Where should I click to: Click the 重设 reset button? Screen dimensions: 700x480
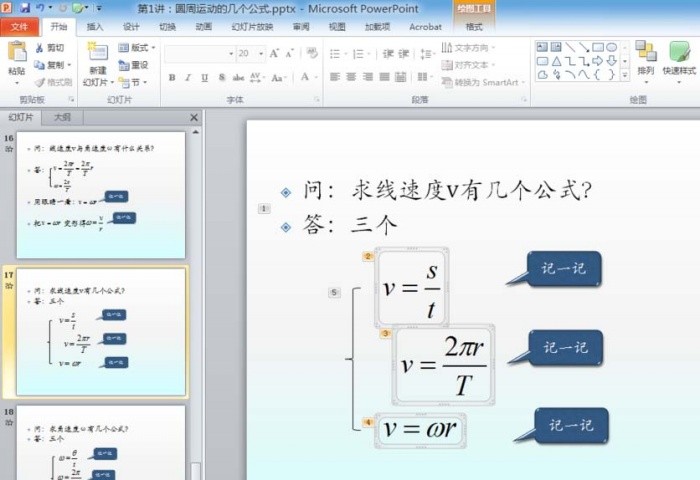pos(133,65)
